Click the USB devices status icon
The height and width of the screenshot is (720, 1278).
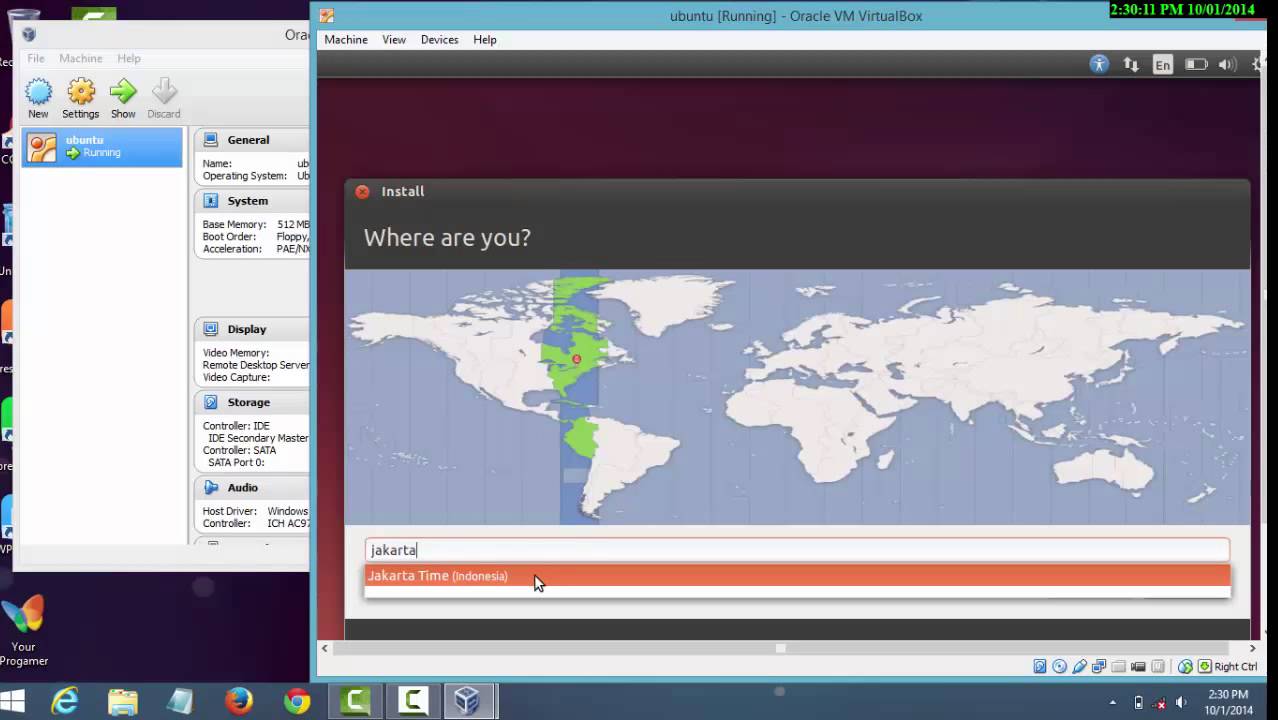1080,667
